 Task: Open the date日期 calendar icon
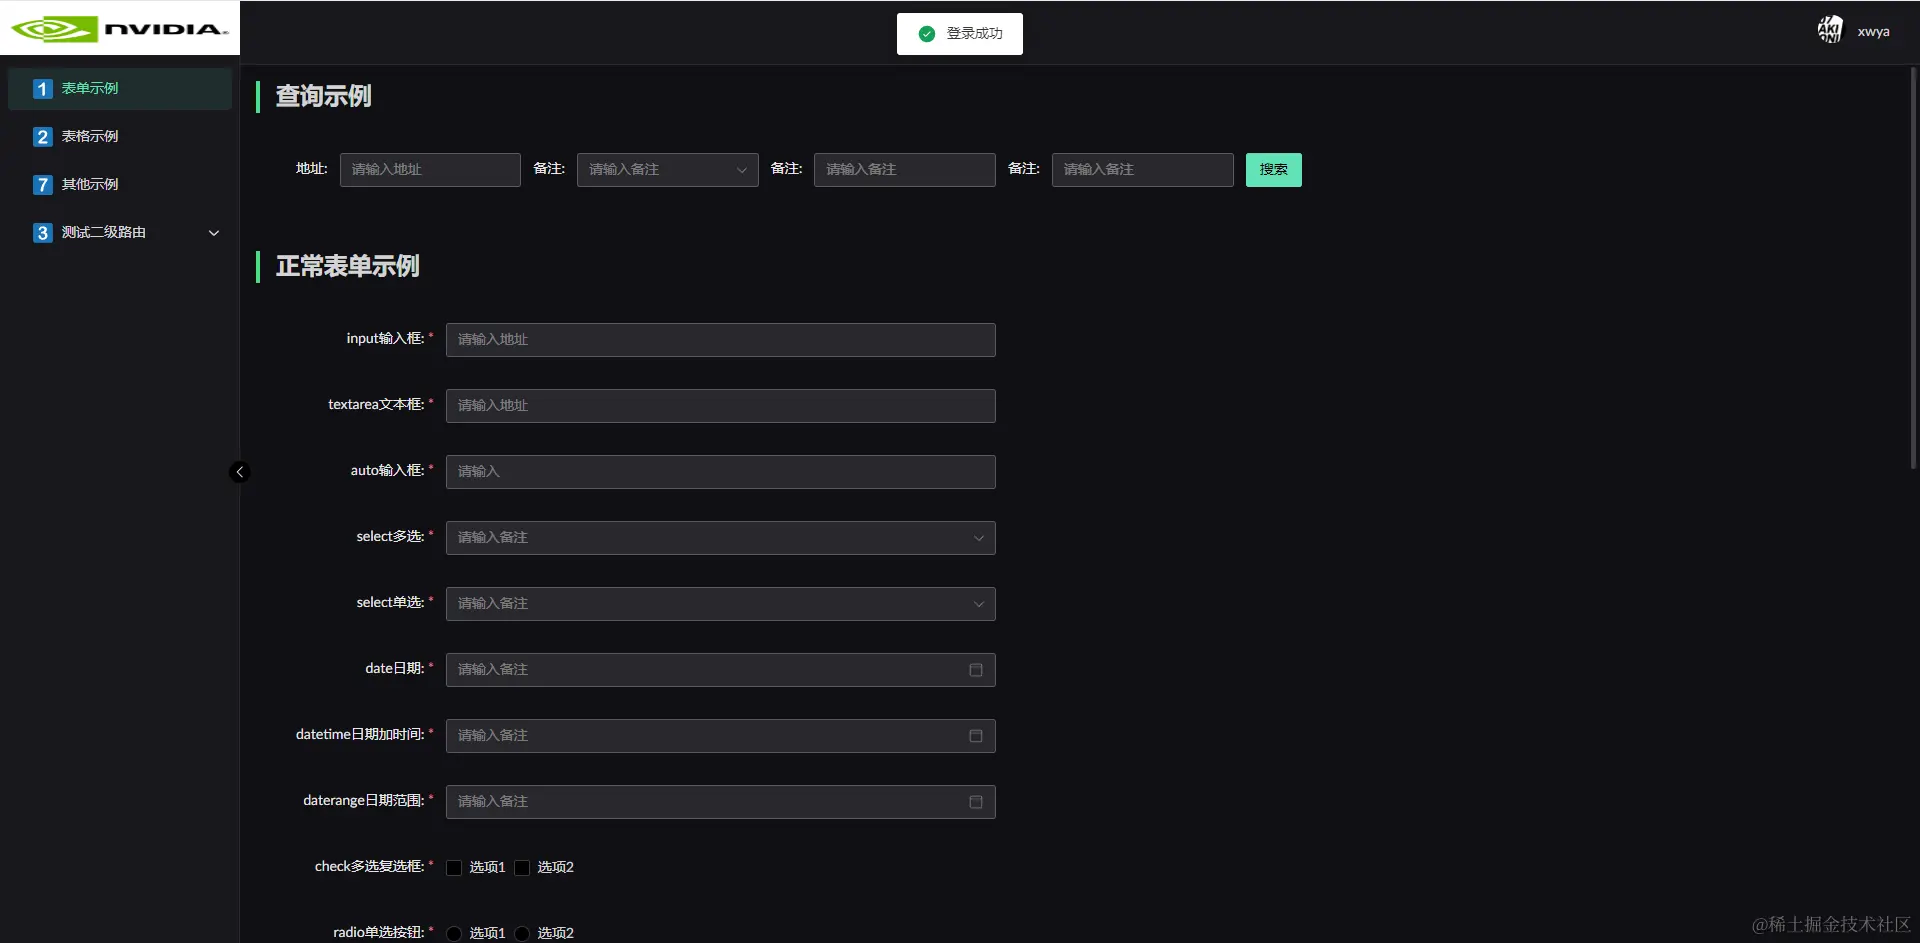[x=976, y=670]
